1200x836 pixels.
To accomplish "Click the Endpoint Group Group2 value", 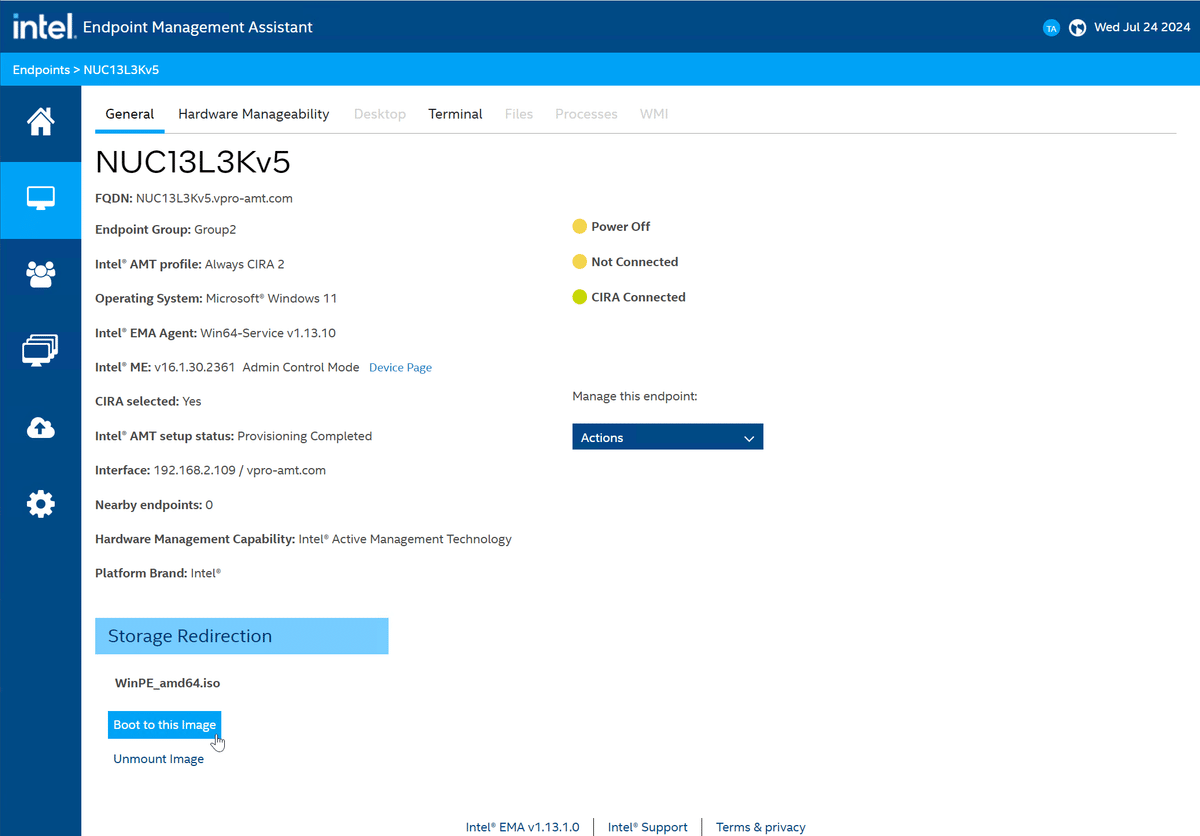I will [x=215, y=229].
